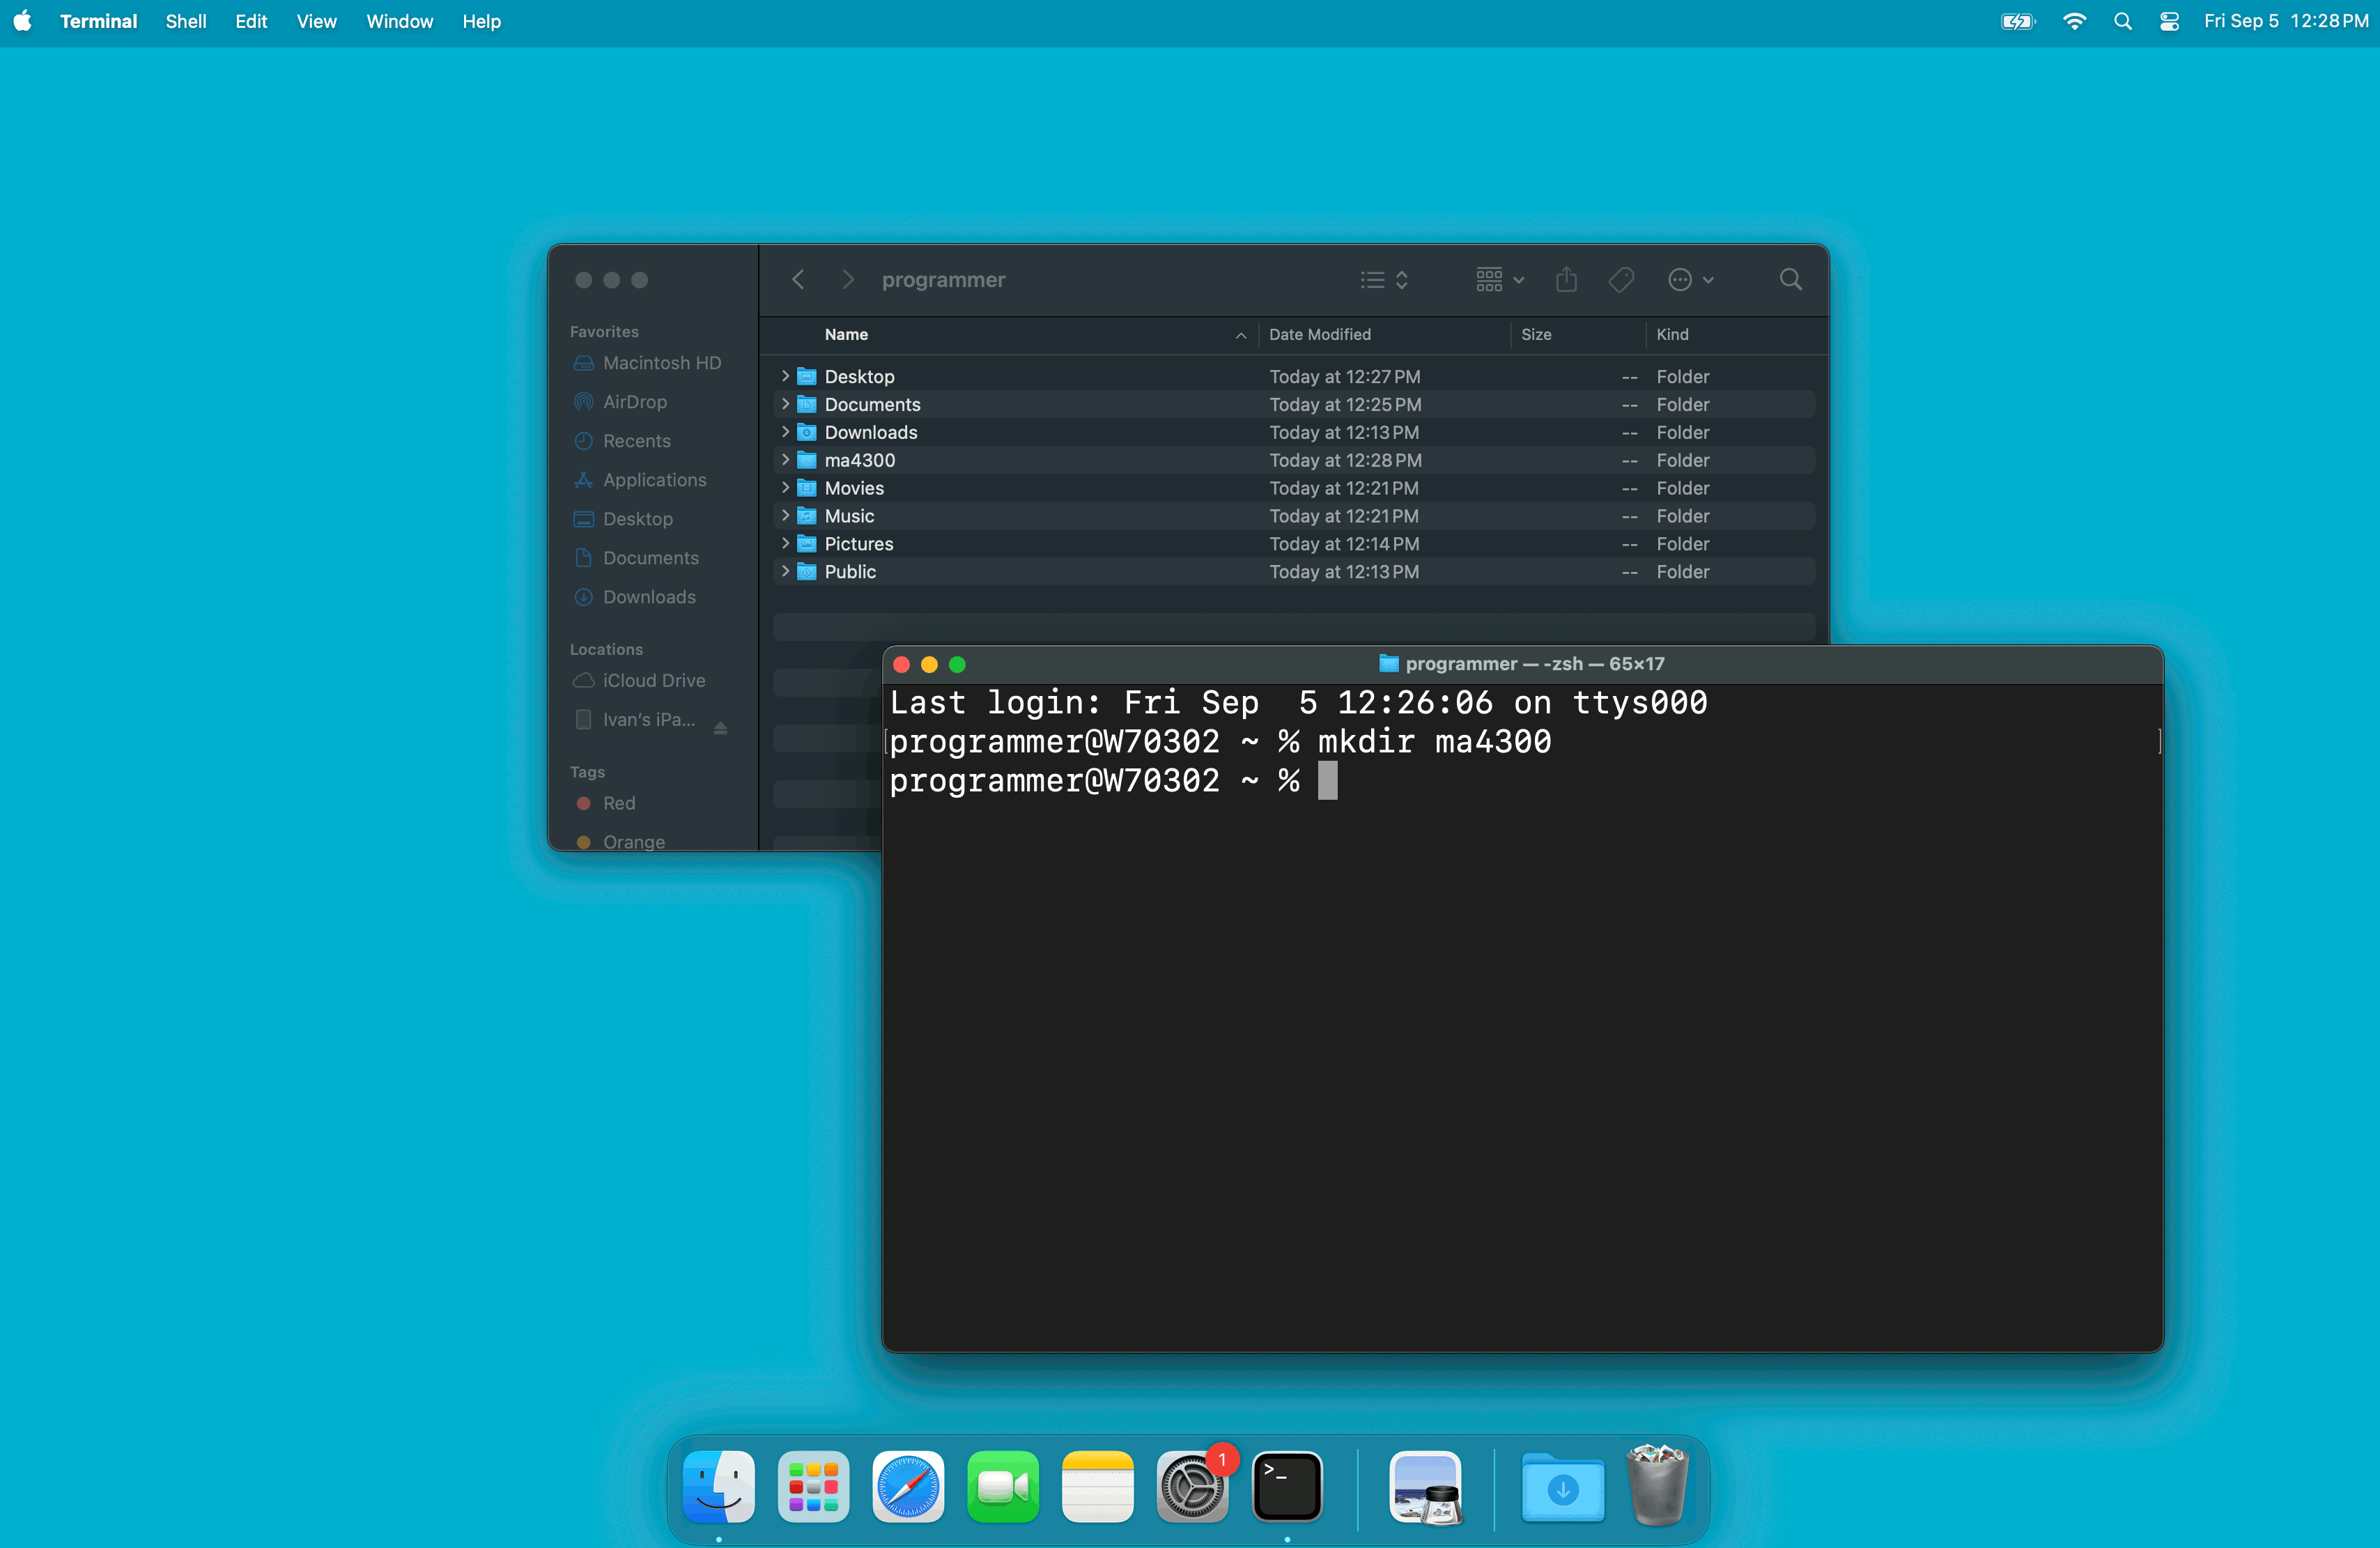Open the group-by grid dropdown in toolbar
This screenshot has height=1548, width=2380.
click(x=1499, y=280)
